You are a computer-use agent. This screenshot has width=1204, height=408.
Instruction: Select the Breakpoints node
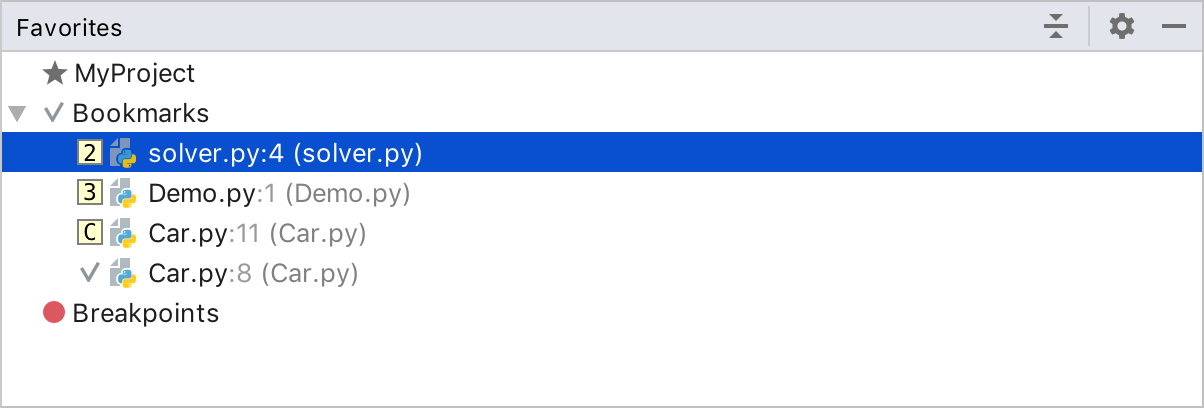(x=145, y=313)
